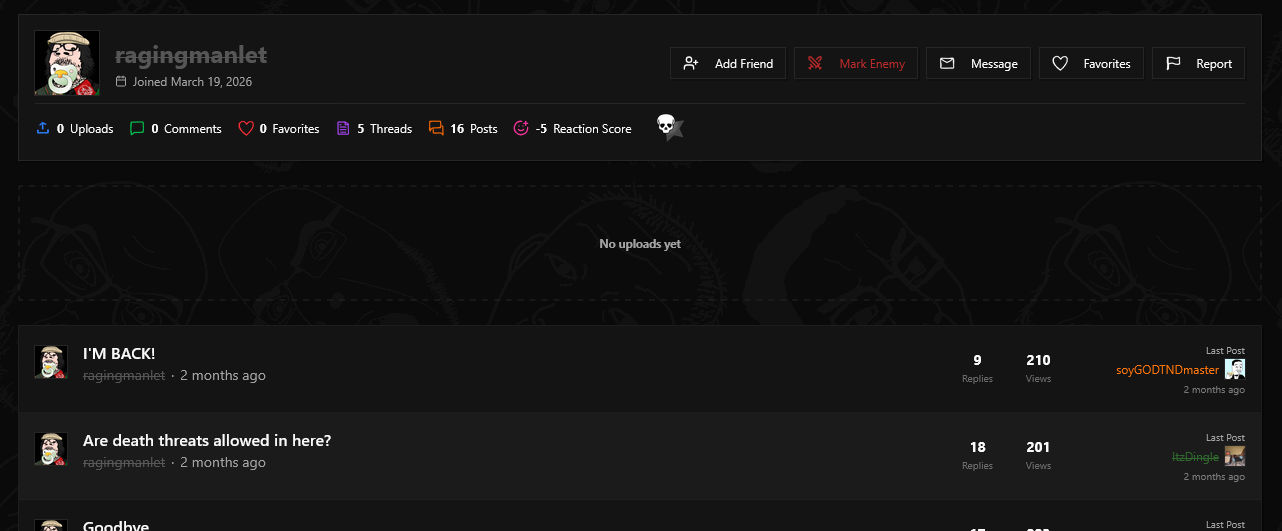The height and width of the screenshot is (531, 1282).
Task: Click author ragingmanlet under death threats thread
Action: pos(124,463)
